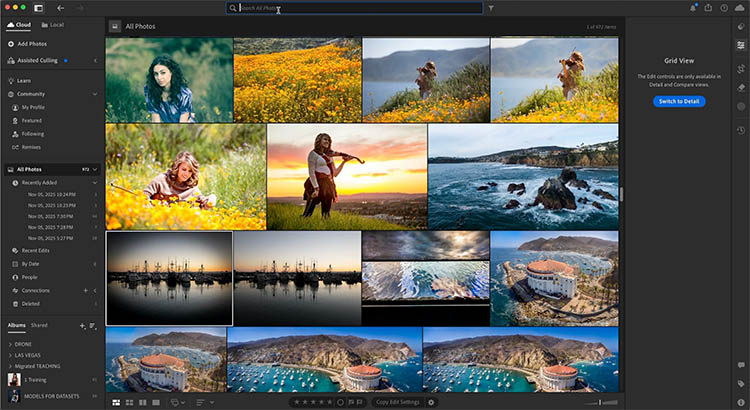The height and width of the screenshot is (410, 750).
Task: Collapse the Recently Added chevron
Action: (x=95, y=183)
